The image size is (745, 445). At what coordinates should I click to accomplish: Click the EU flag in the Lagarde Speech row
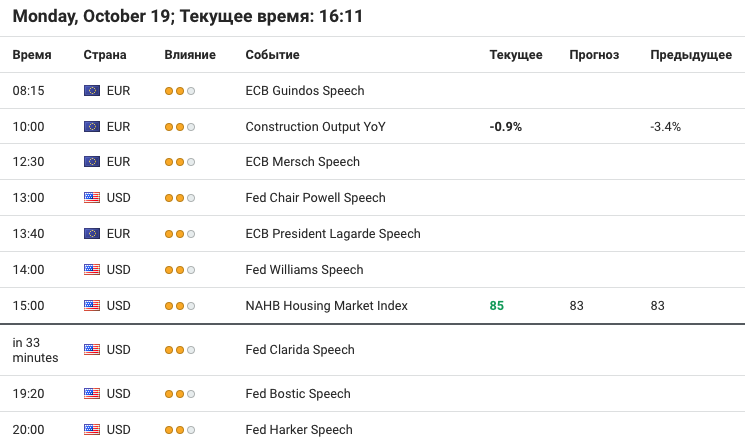(x=92, y=234)
